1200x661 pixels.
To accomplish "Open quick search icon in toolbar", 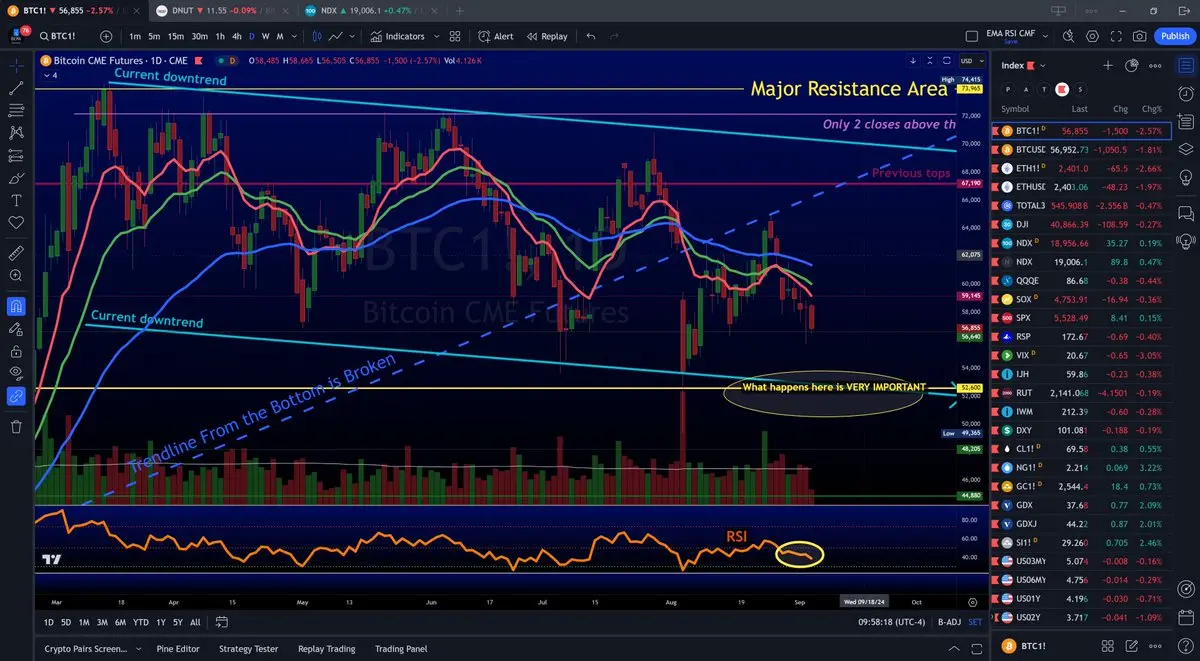I will pyautogui.click(x=1068, y=36).
